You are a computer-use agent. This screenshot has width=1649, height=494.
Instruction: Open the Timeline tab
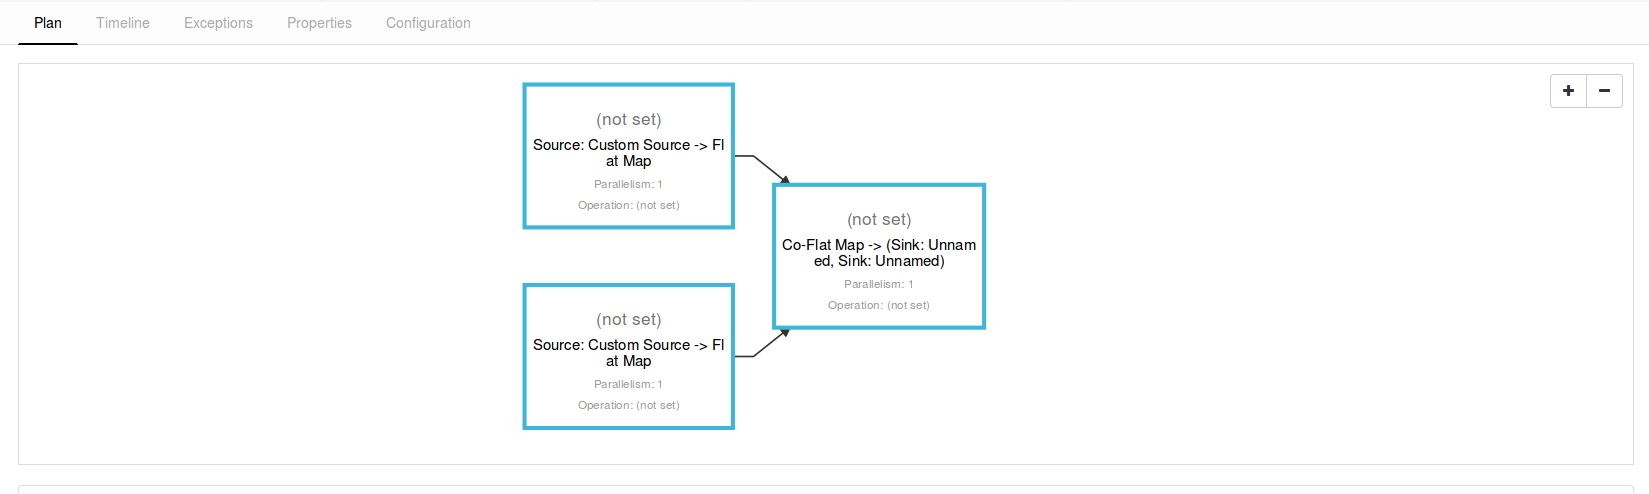123,23
